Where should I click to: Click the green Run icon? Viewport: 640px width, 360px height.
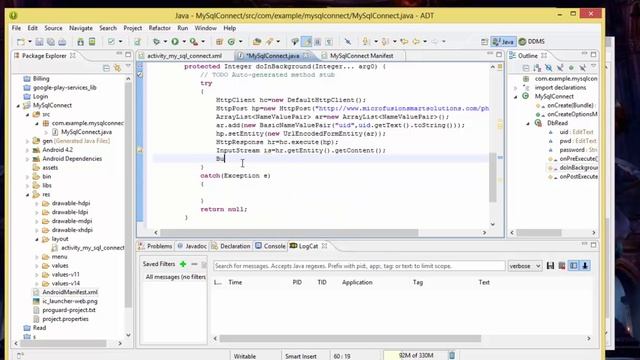(175, 42)
